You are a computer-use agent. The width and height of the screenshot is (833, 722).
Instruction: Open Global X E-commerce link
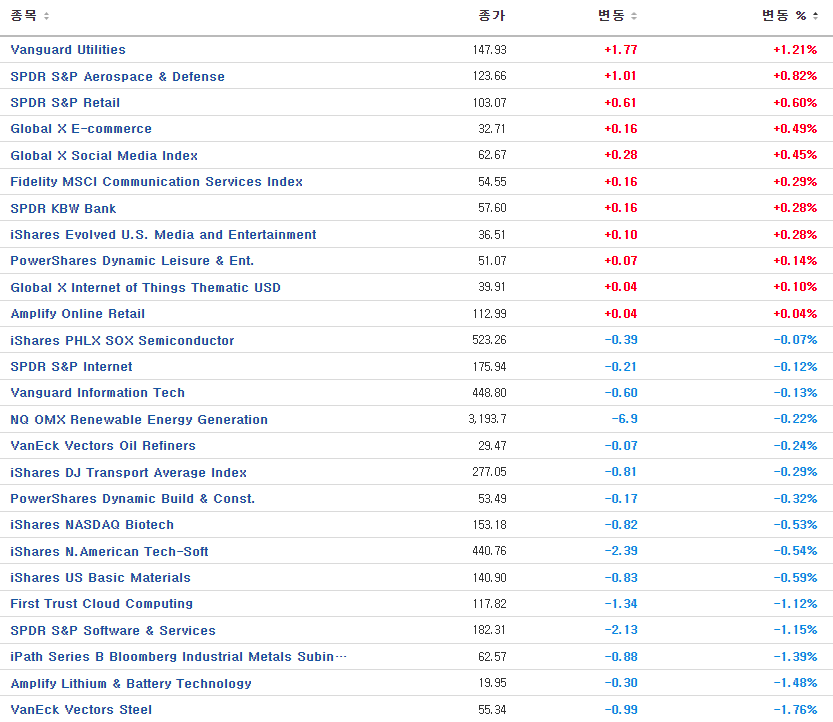click(81, 129)
